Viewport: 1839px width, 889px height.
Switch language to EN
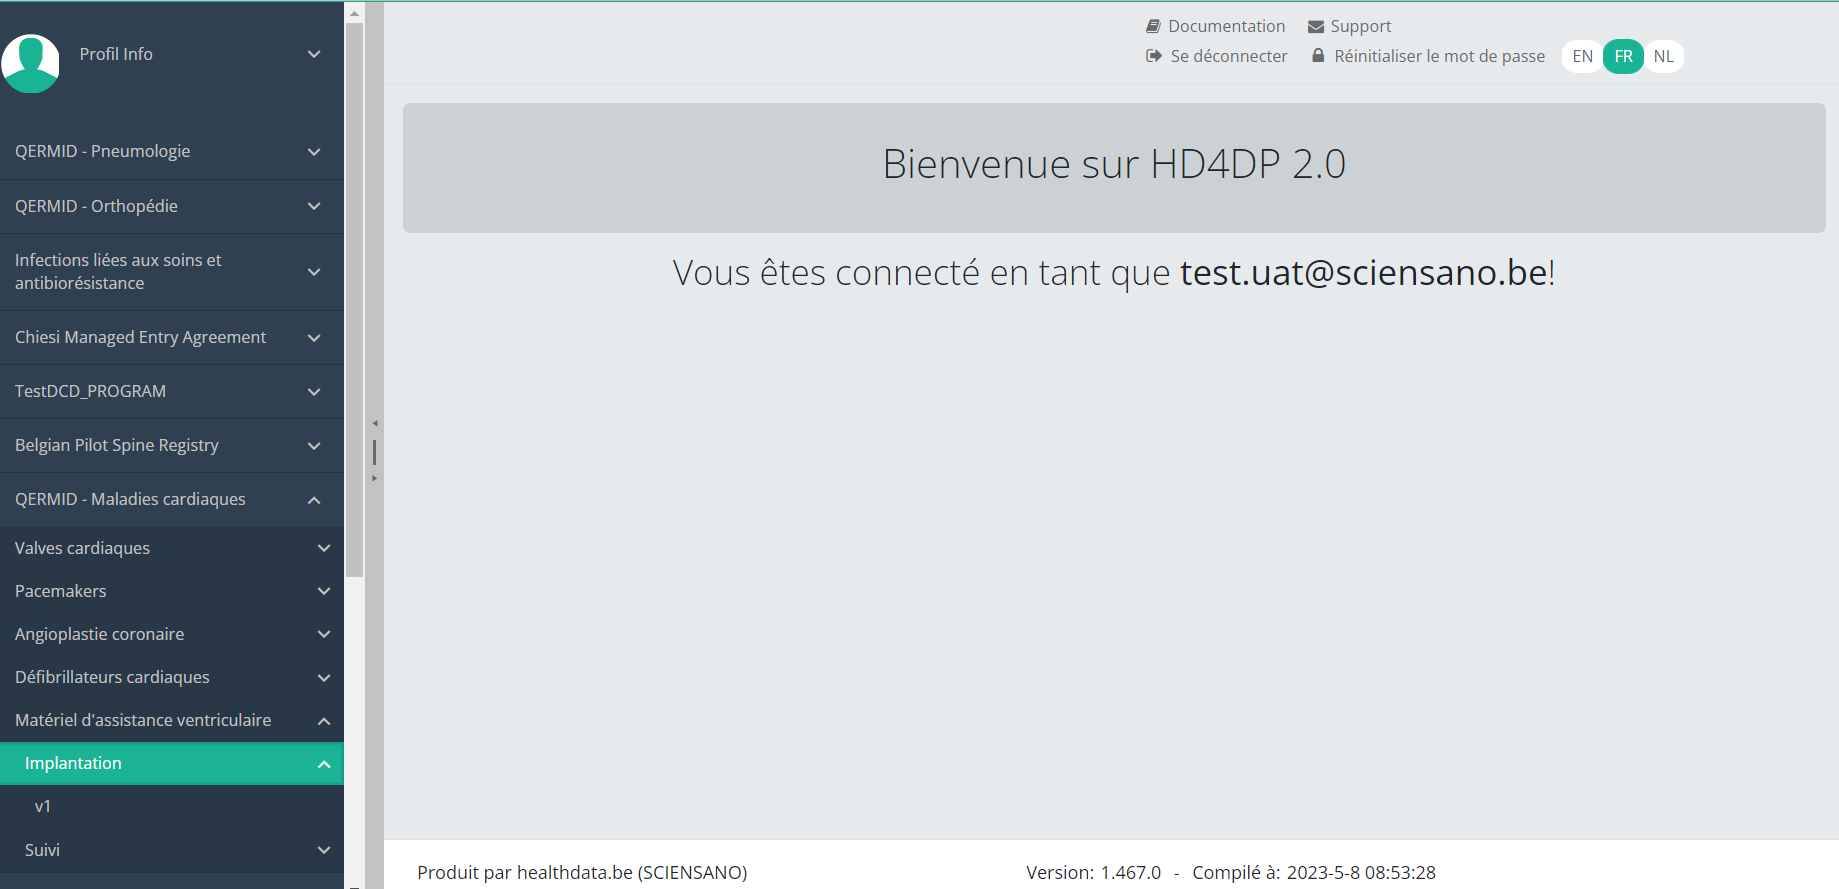point(1582,56)
